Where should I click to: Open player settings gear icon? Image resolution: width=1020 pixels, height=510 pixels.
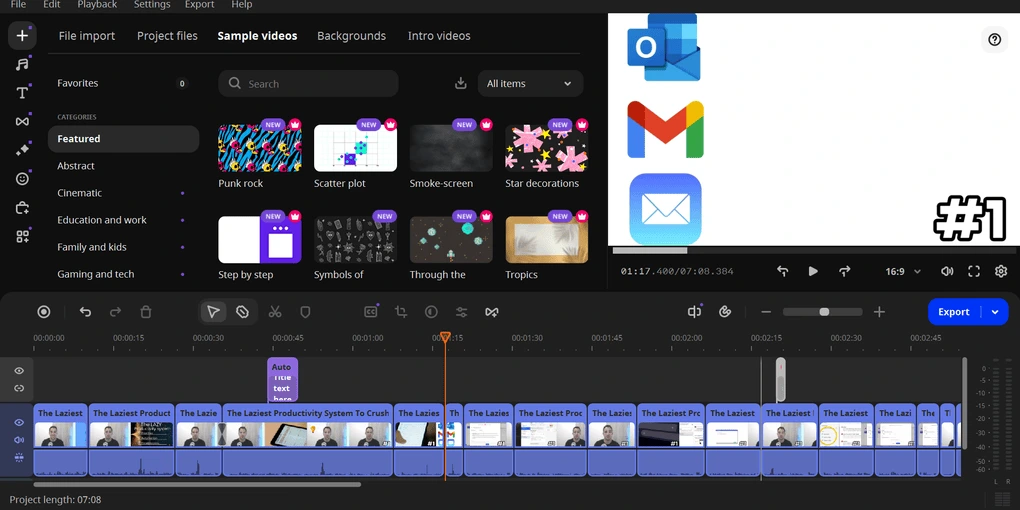coord(1001,271)
